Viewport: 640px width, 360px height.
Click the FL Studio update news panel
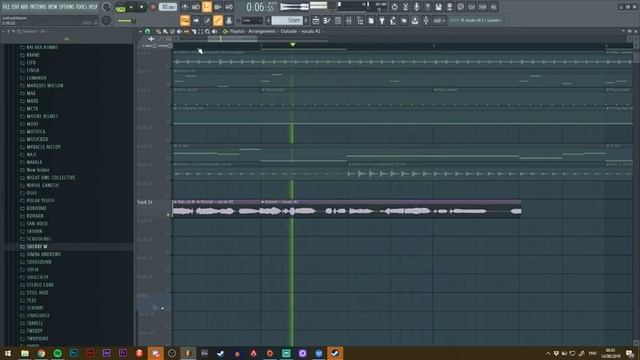tap(476, 20)
